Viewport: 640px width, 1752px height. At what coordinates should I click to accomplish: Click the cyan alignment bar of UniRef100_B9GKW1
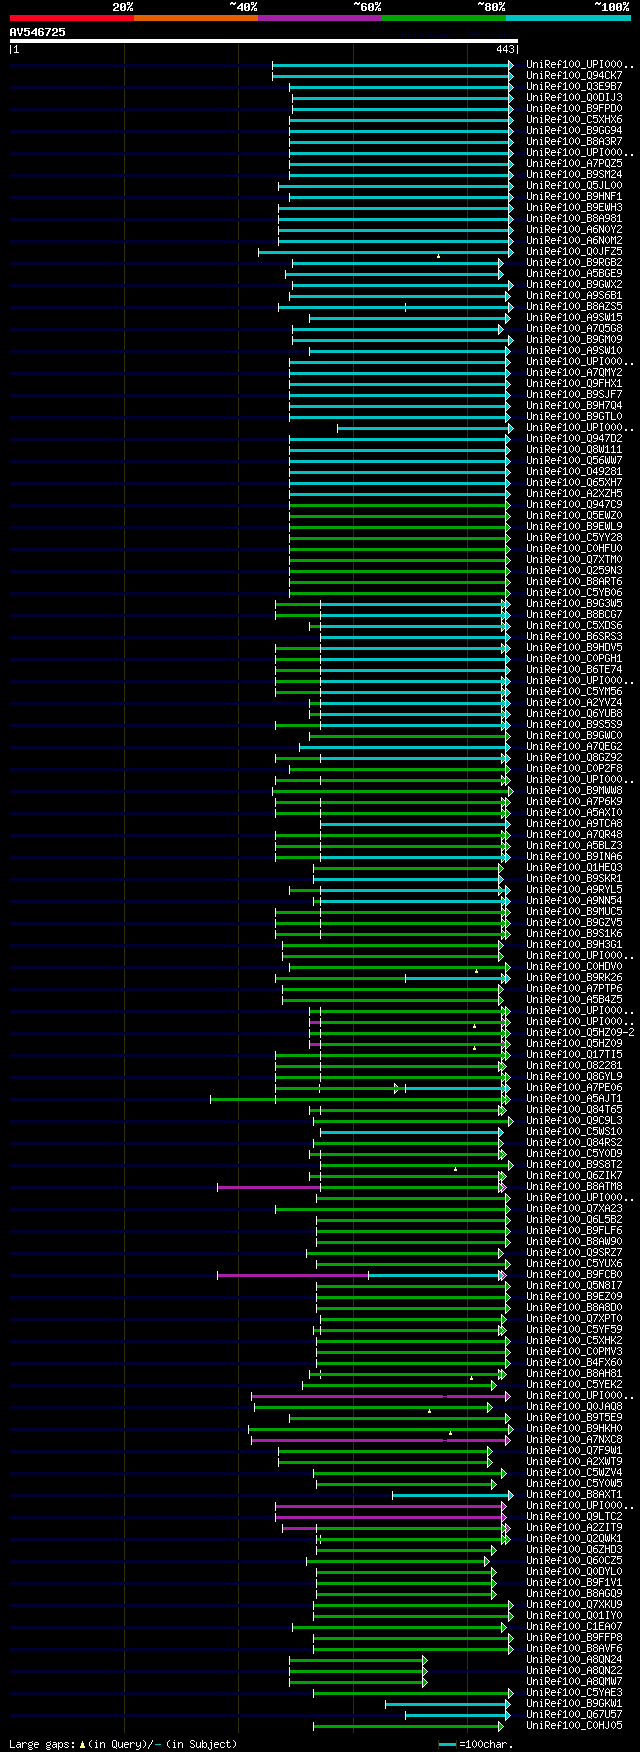448,1703
